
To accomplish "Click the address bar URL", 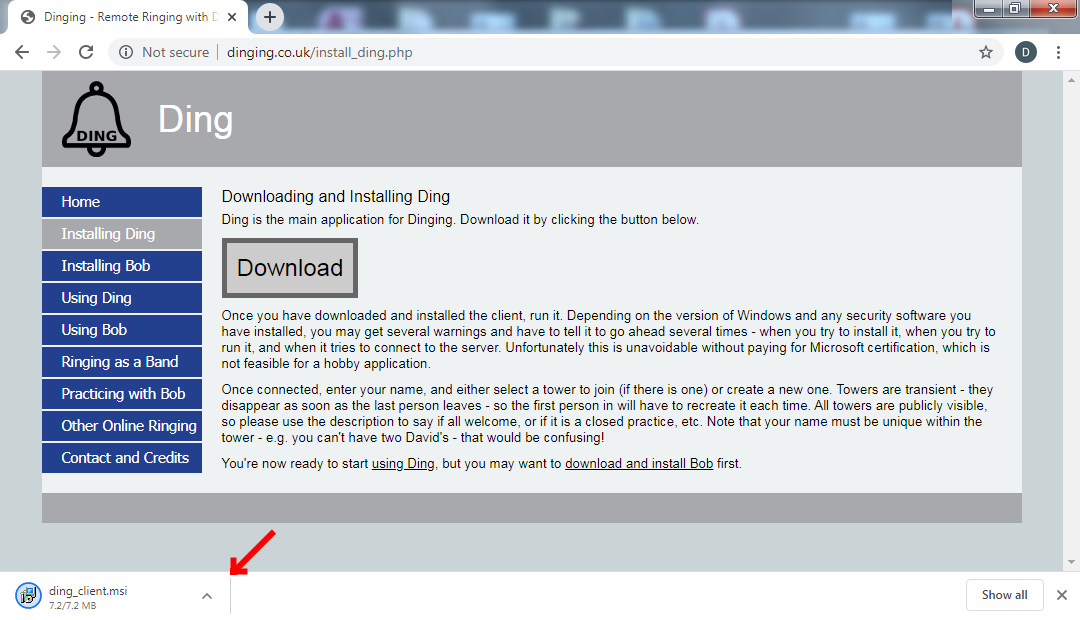I will point(320,52).
